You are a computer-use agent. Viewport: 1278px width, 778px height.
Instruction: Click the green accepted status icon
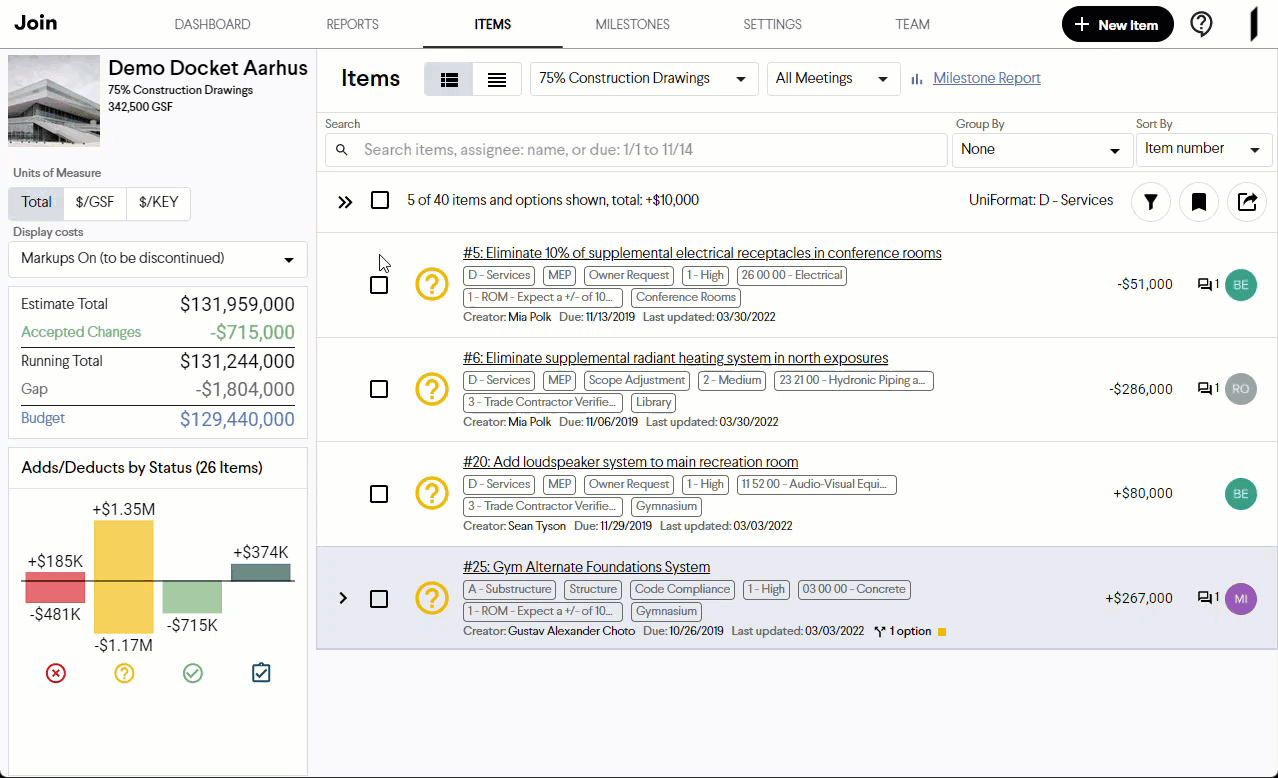tap(193, 673)
